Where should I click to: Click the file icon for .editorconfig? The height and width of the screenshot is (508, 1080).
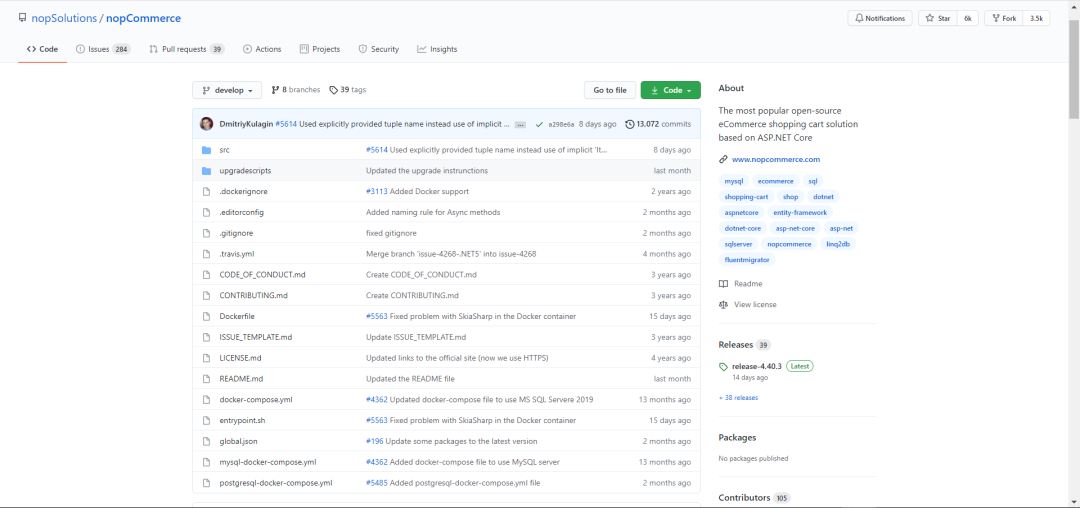coord(206,212)
